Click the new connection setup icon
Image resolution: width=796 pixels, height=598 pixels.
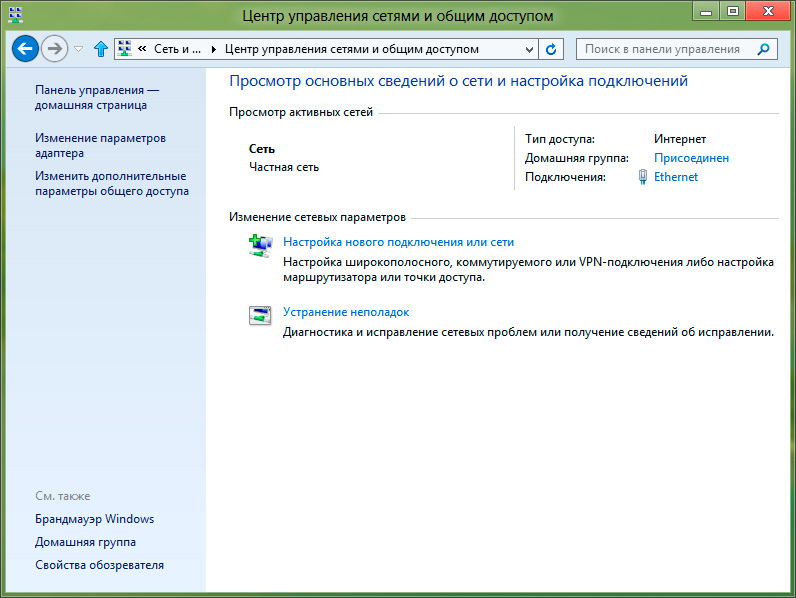[260, 246]
